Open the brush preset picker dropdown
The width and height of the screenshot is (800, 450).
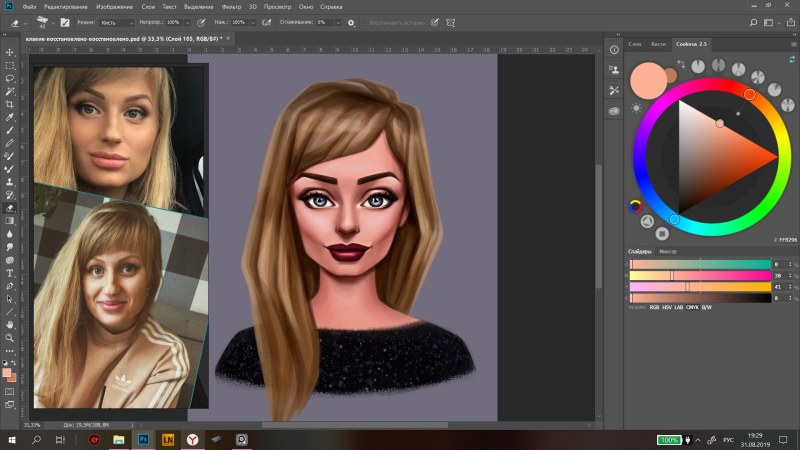coord(46,22)
